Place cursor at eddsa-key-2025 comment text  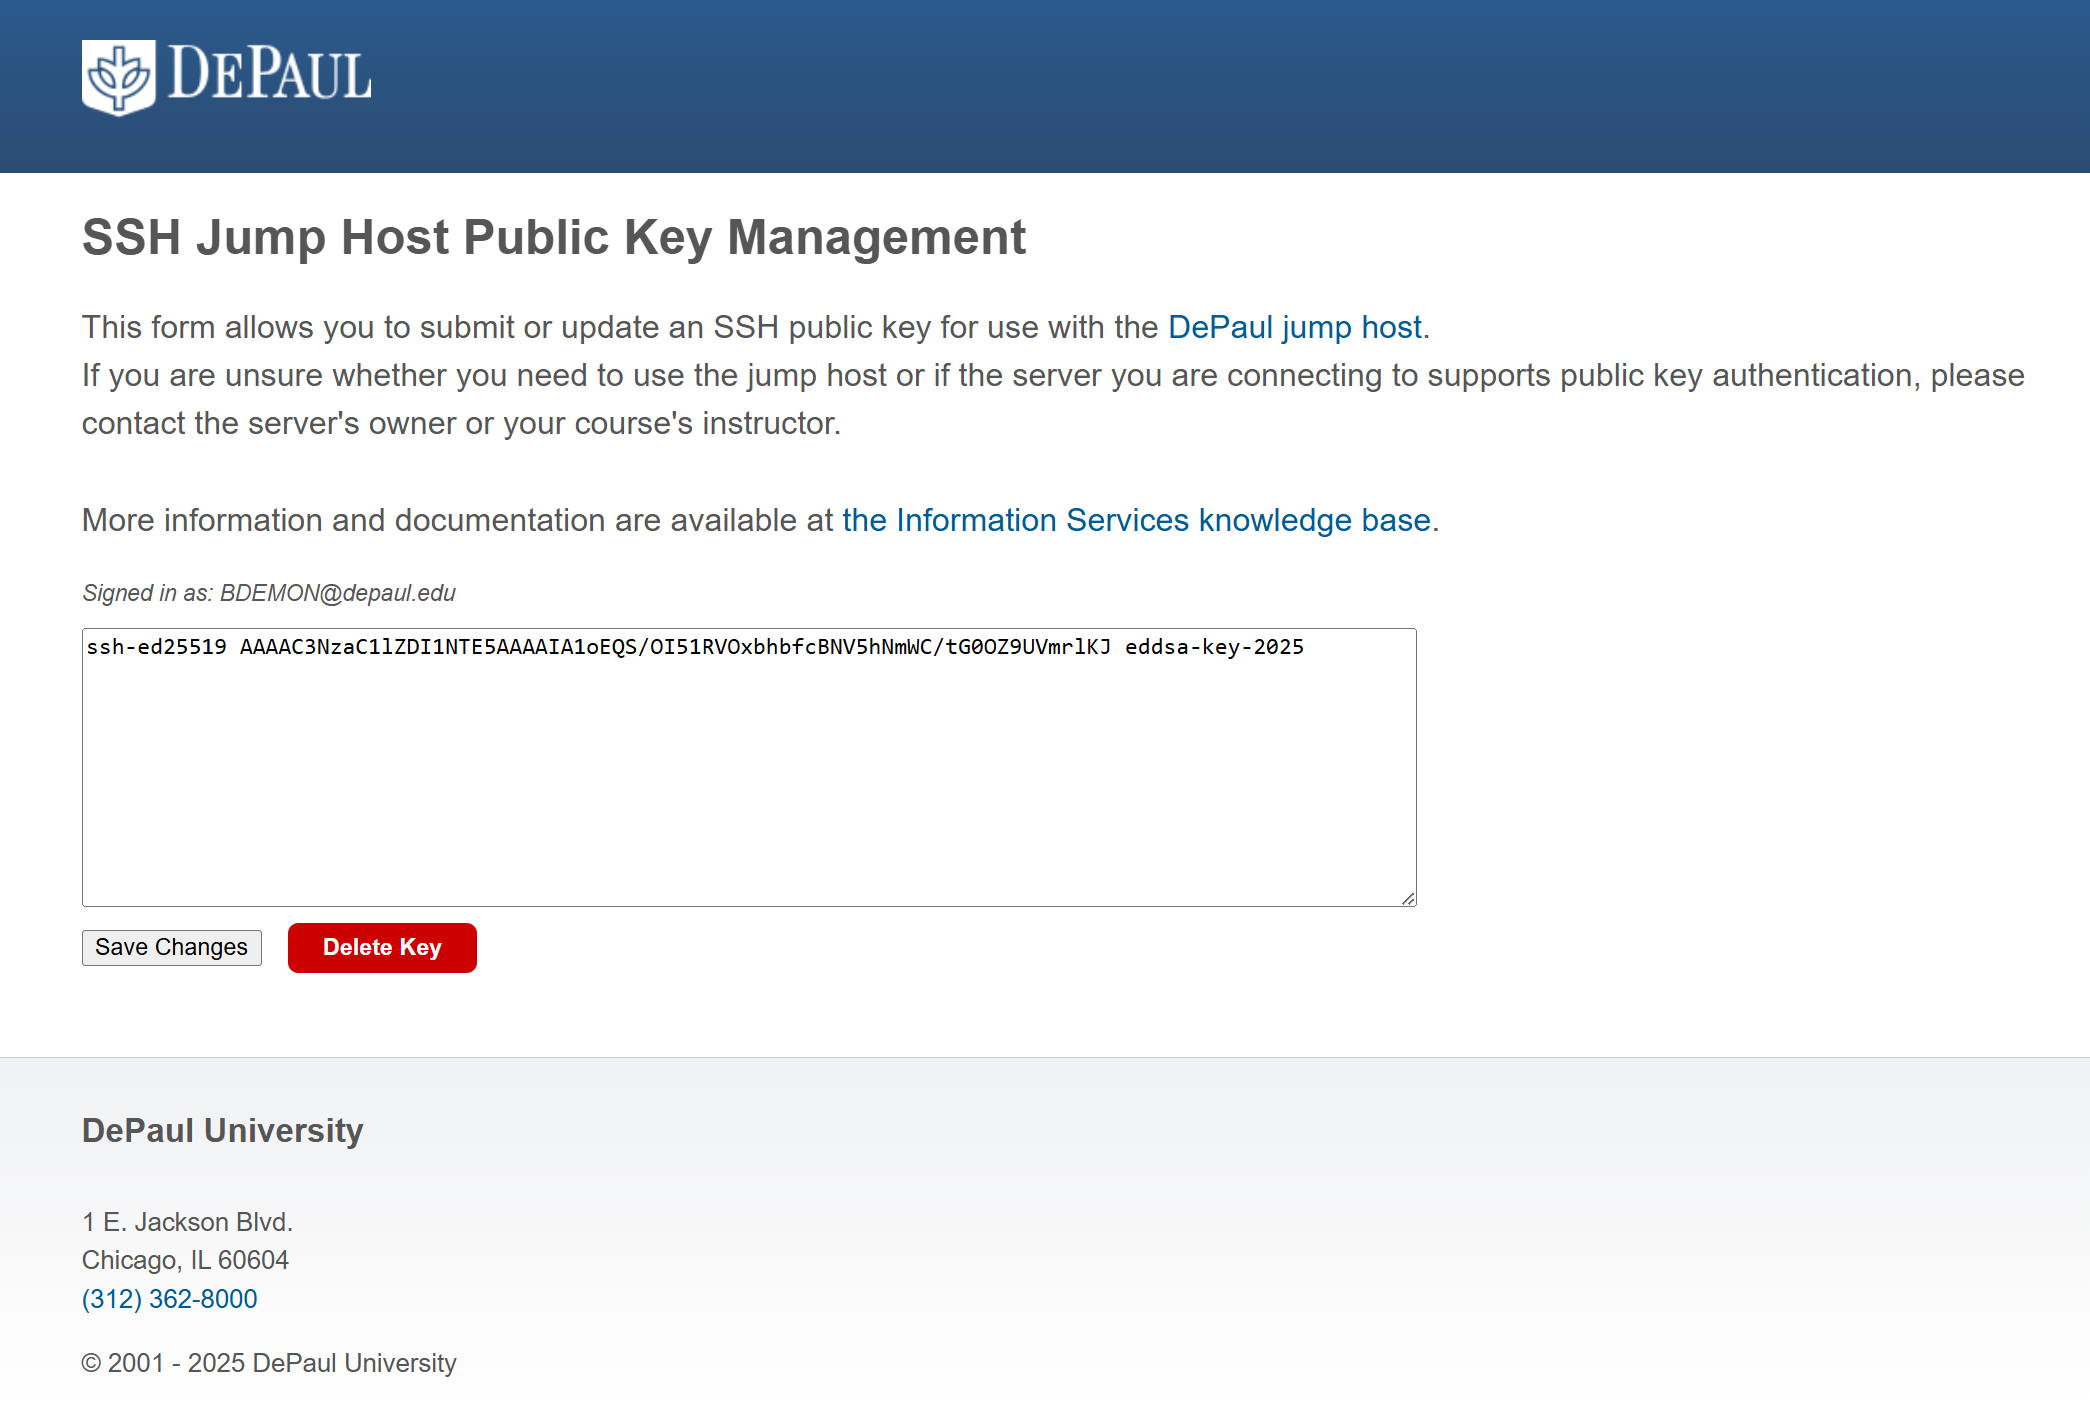tap(1214, 647)
